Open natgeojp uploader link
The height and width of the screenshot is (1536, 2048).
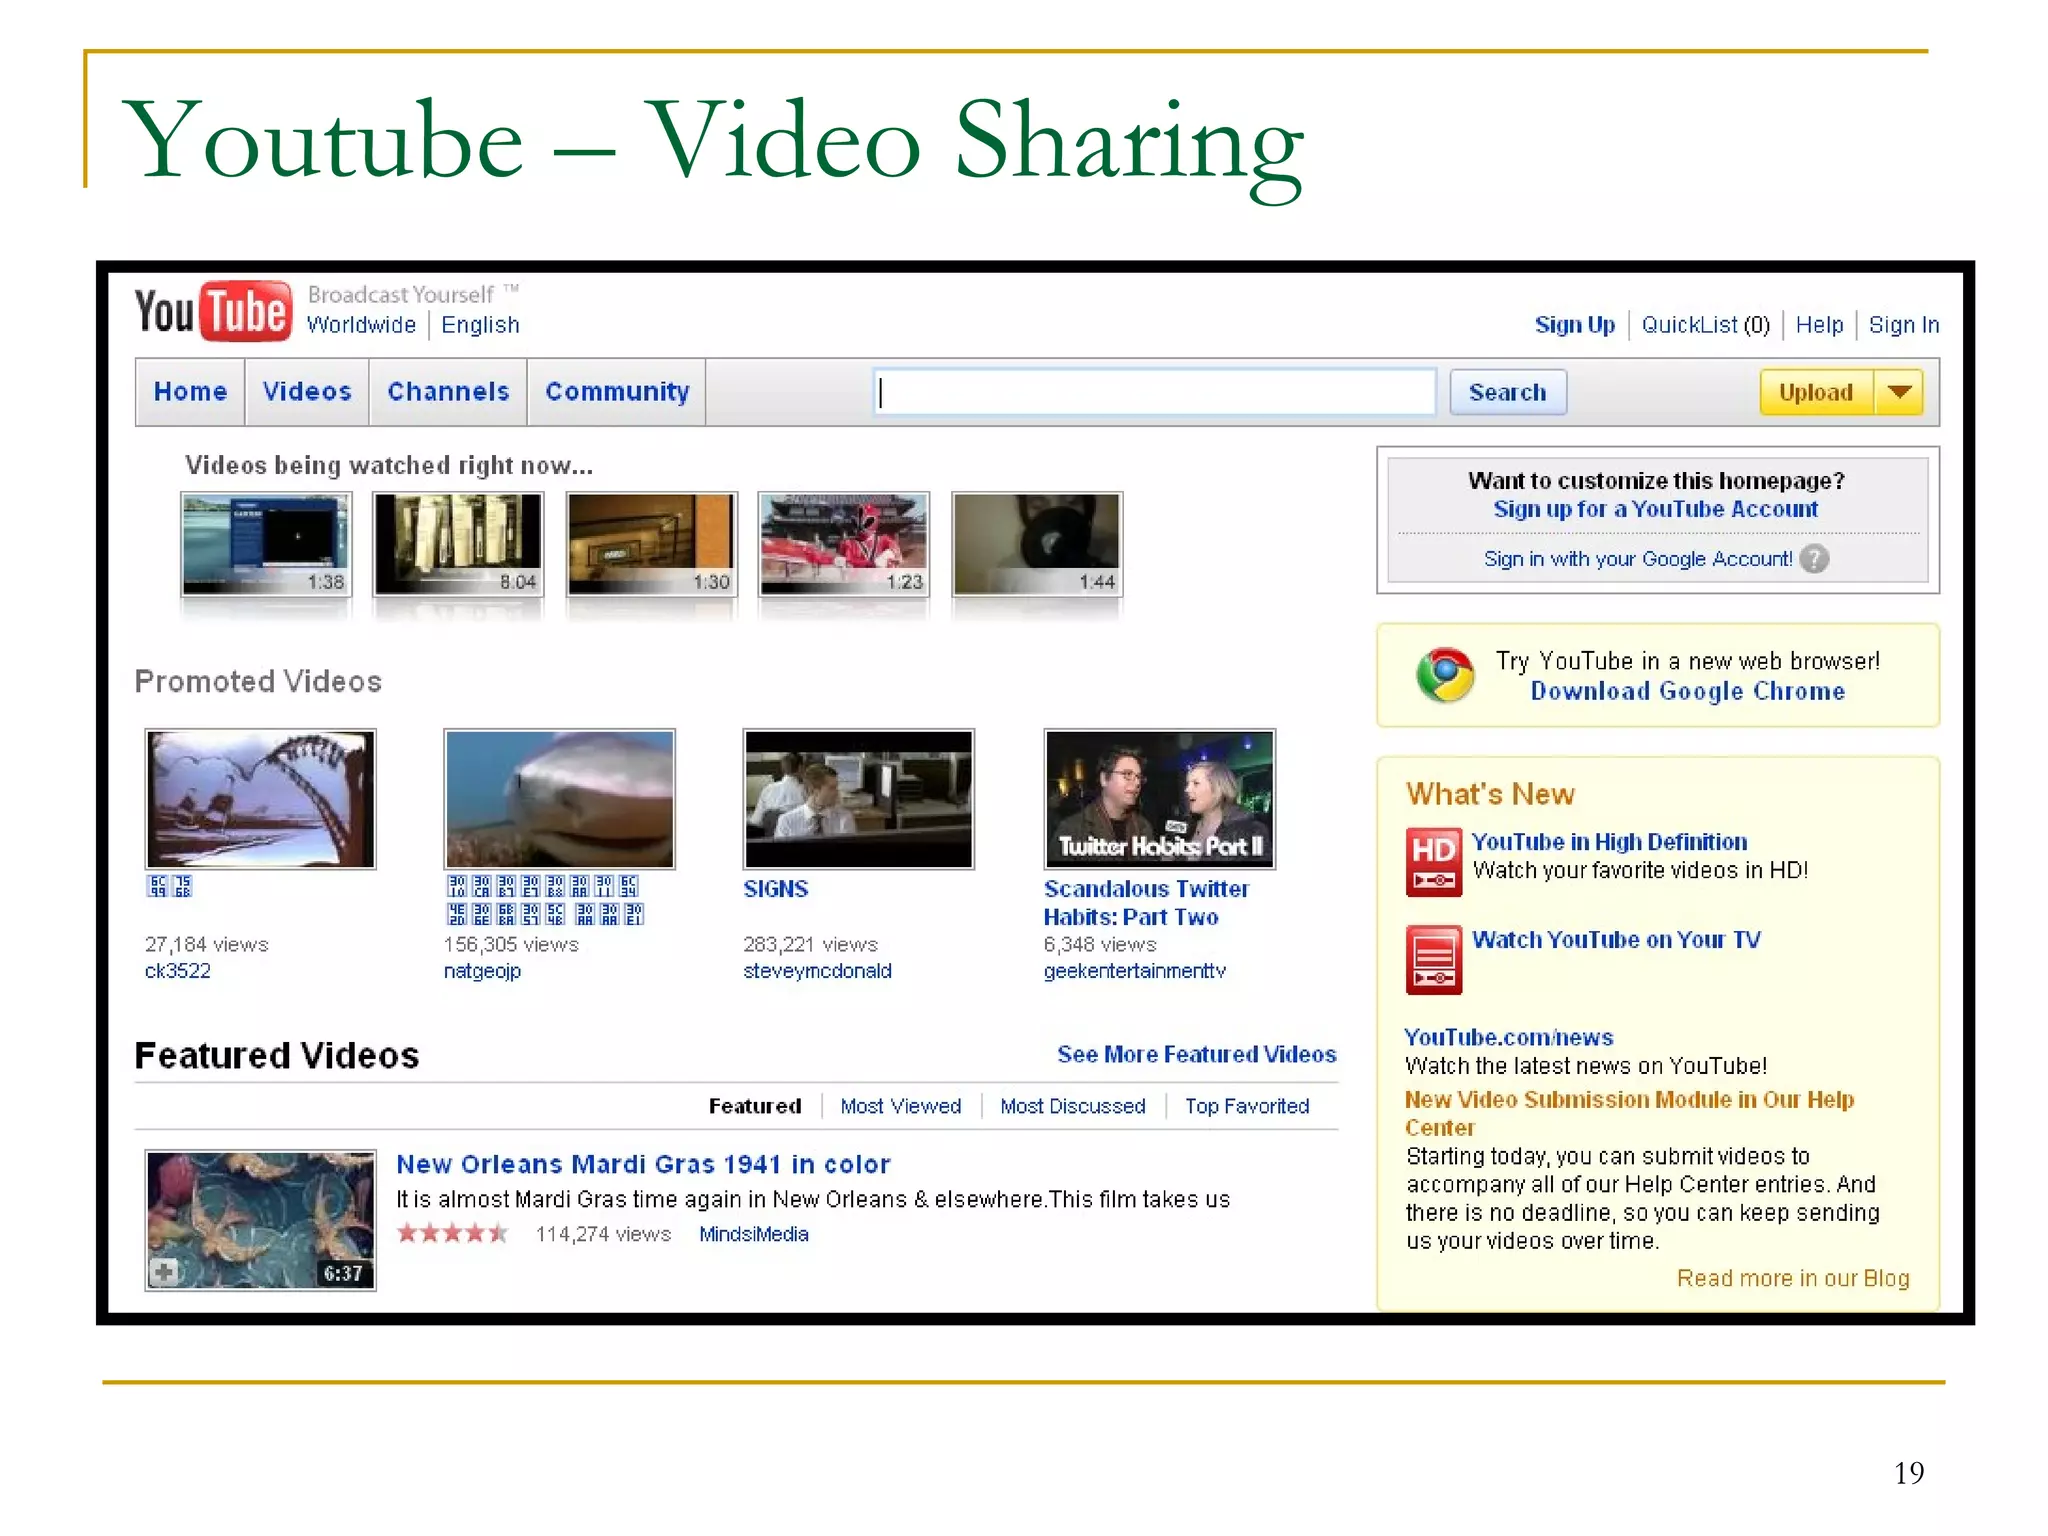pyautogui.click(x=482, y=971)
